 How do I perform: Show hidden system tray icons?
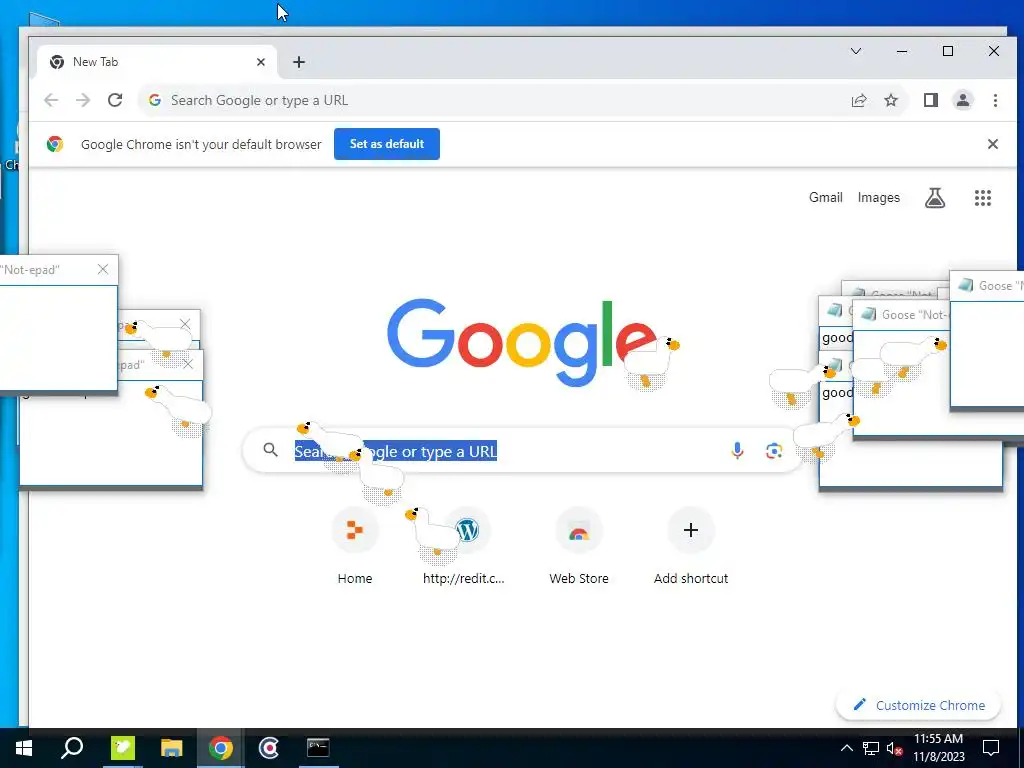pyautogui.click(x=846, y=748)
